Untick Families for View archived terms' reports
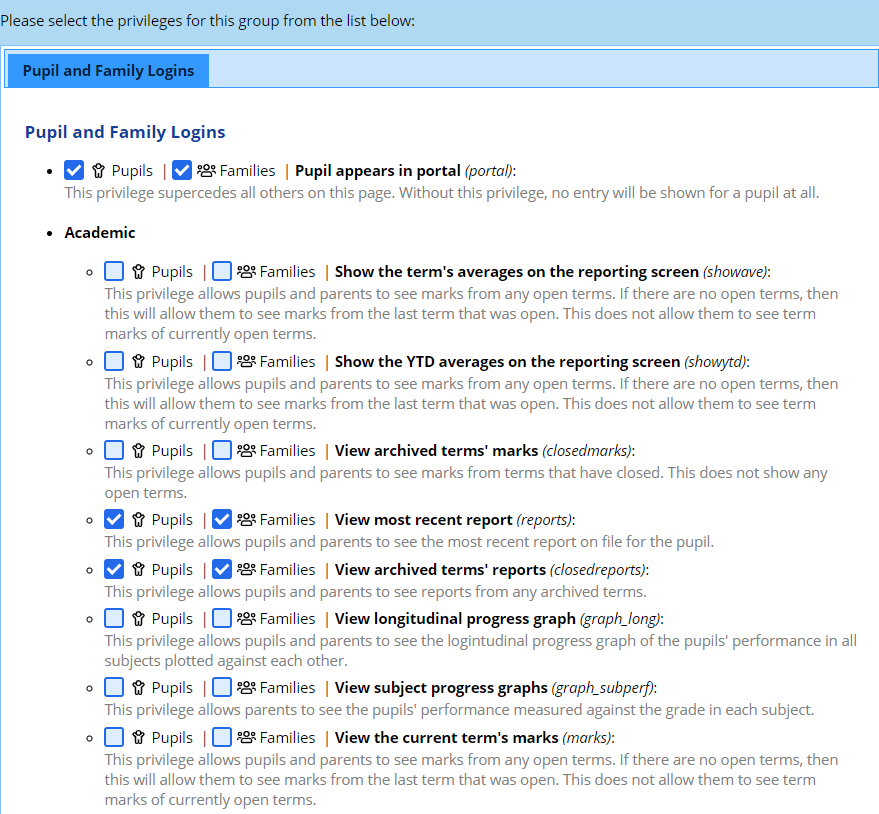The height and width of the screenshot is (814, 879). [222, 569]
